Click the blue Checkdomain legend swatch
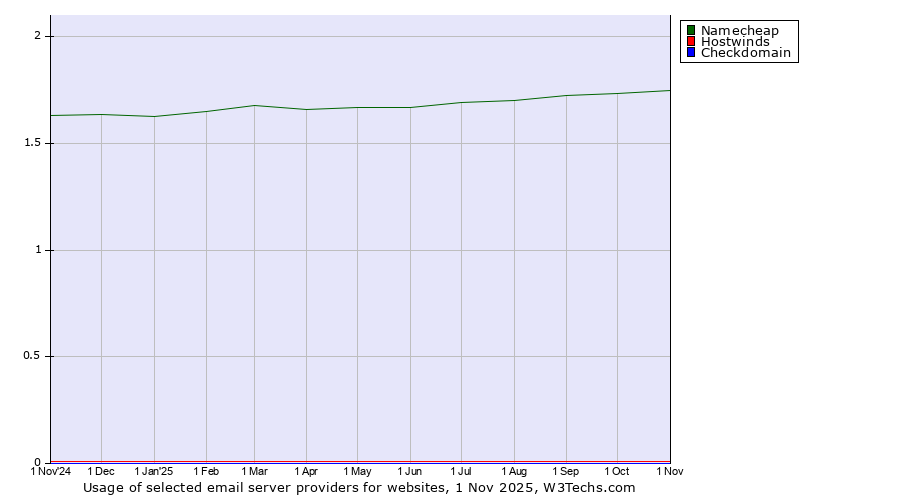Screen dimensions: 900x500 (x=690, y=53)
